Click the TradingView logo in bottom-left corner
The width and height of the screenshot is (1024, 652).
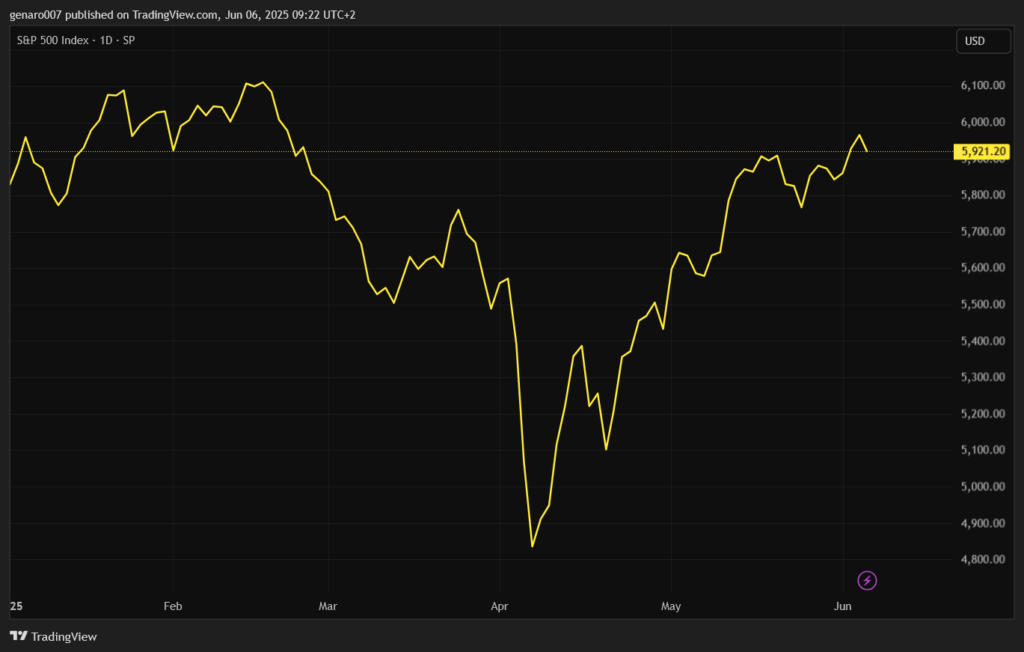click(x=54, y=636)
